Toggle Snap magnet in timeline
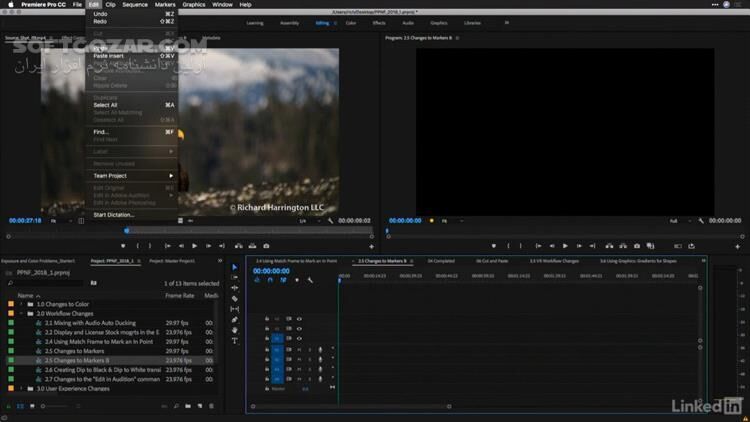This screenshot has width=750, height=422. 270,280
